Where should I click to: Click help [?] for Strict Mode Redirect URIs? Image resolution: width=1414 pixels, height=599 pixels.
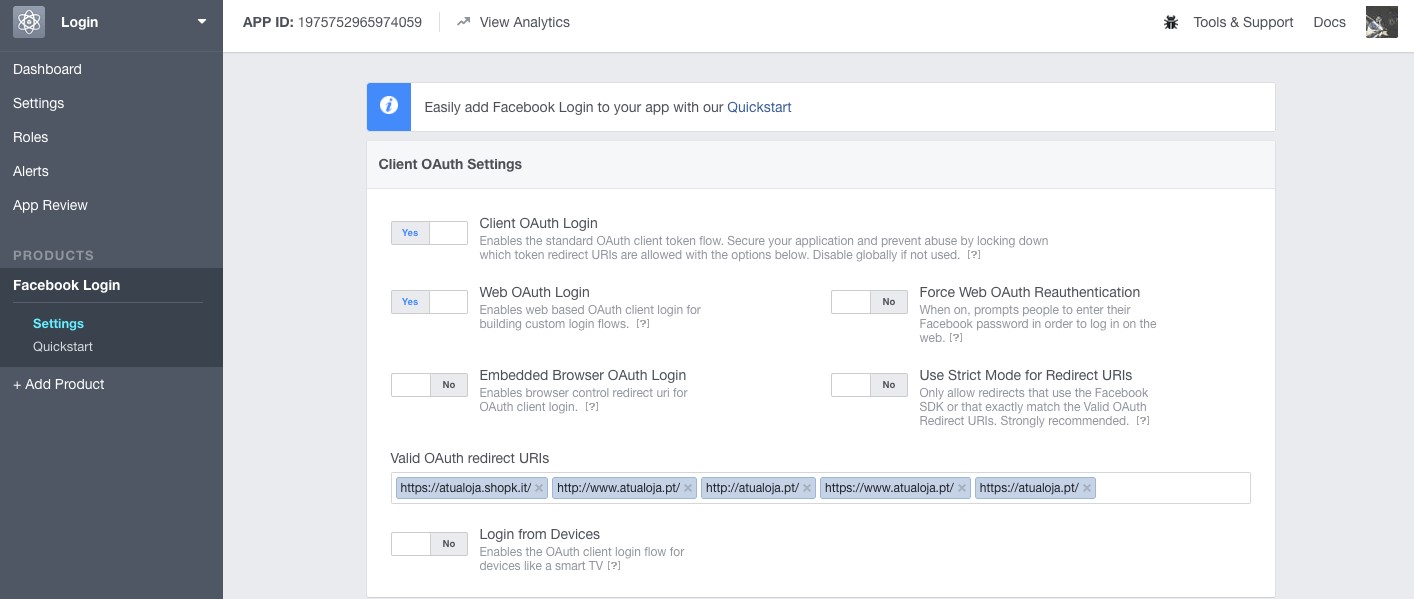point(1142,422)
